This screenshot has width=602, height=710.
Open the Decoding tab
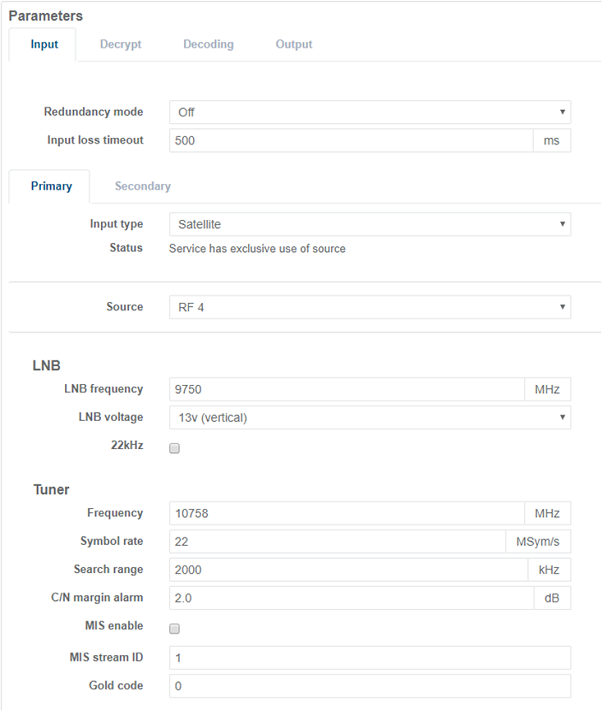[208, 45]
